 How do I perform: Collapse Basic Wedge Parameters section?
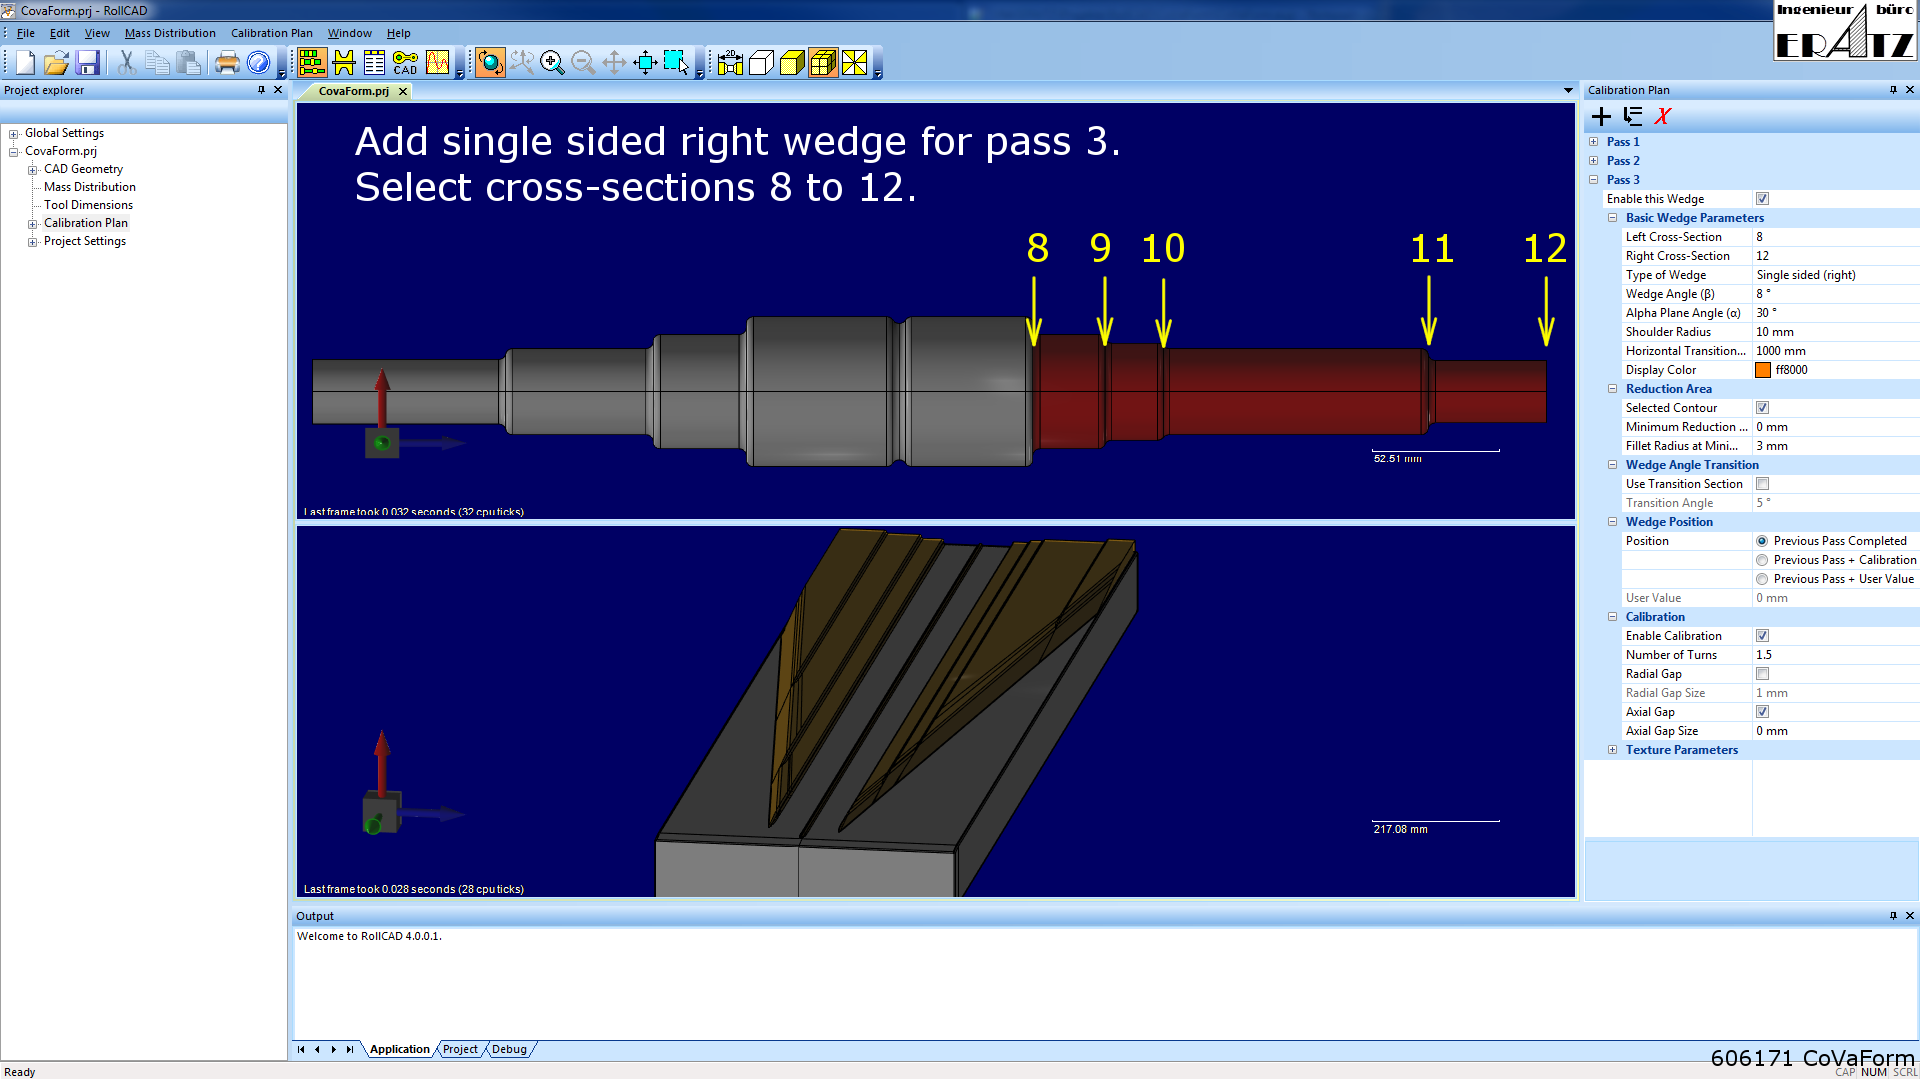1612,218
